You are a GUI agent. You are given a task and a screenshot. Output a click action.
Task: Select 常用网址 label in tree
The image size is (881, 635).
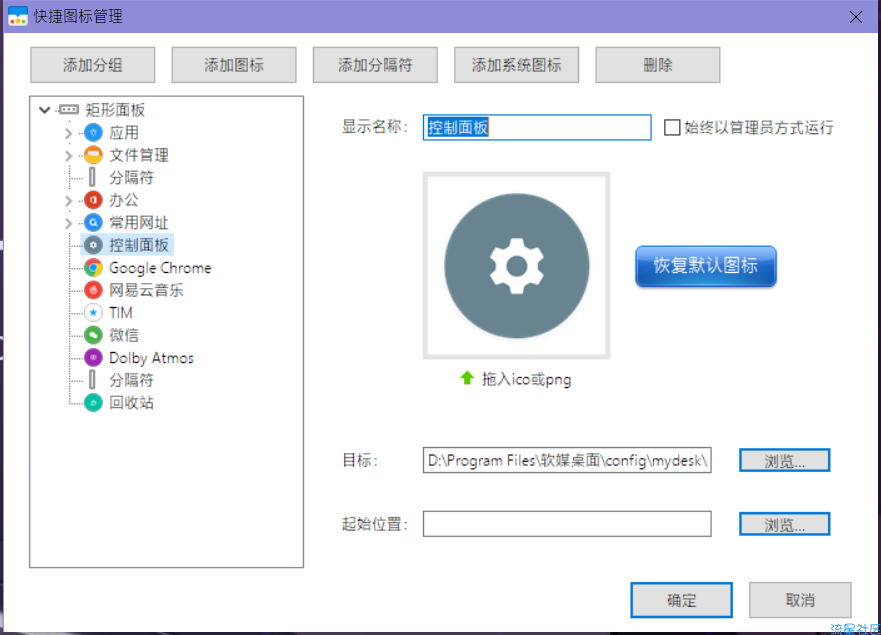click(x=139, y=223)
